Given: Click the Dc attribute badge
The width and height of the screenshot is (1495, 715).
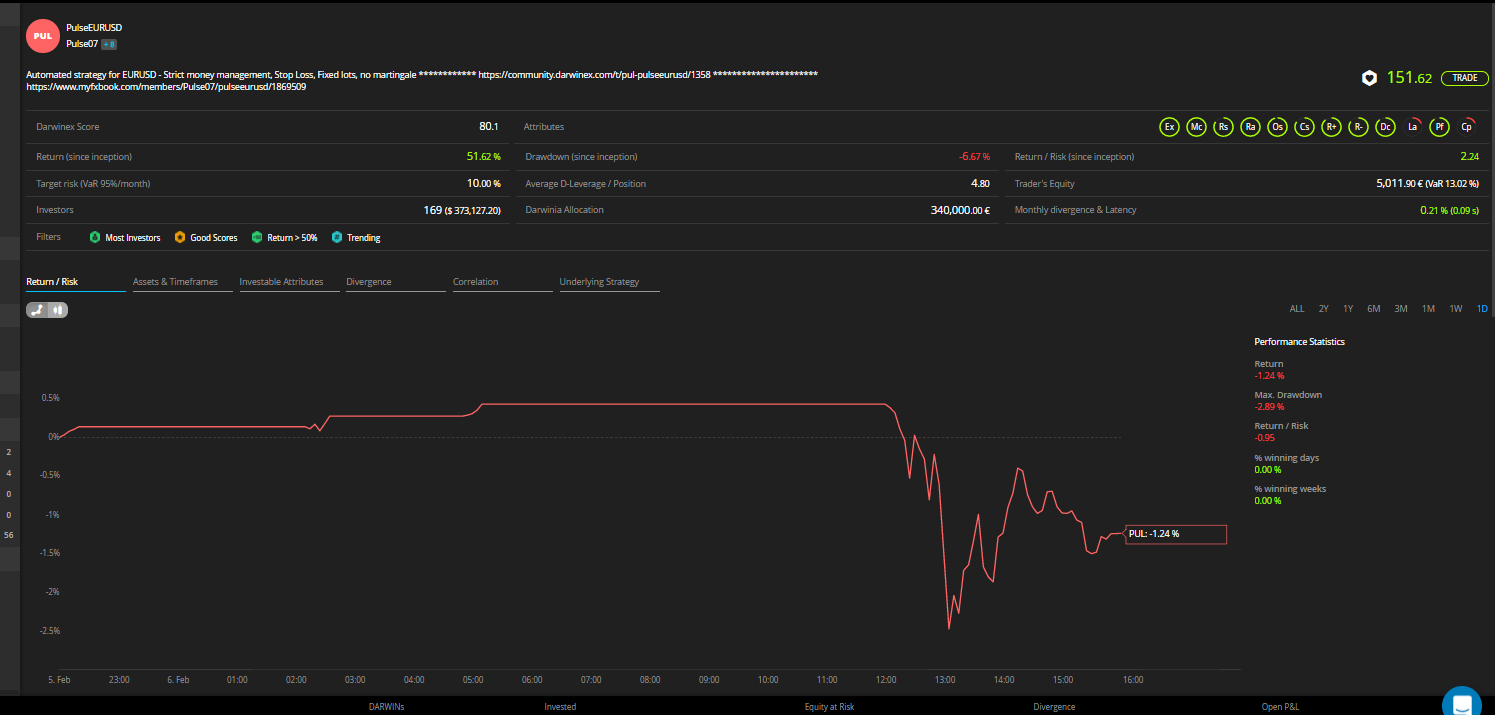Looking at the screenshot, I should (1385, 127).
